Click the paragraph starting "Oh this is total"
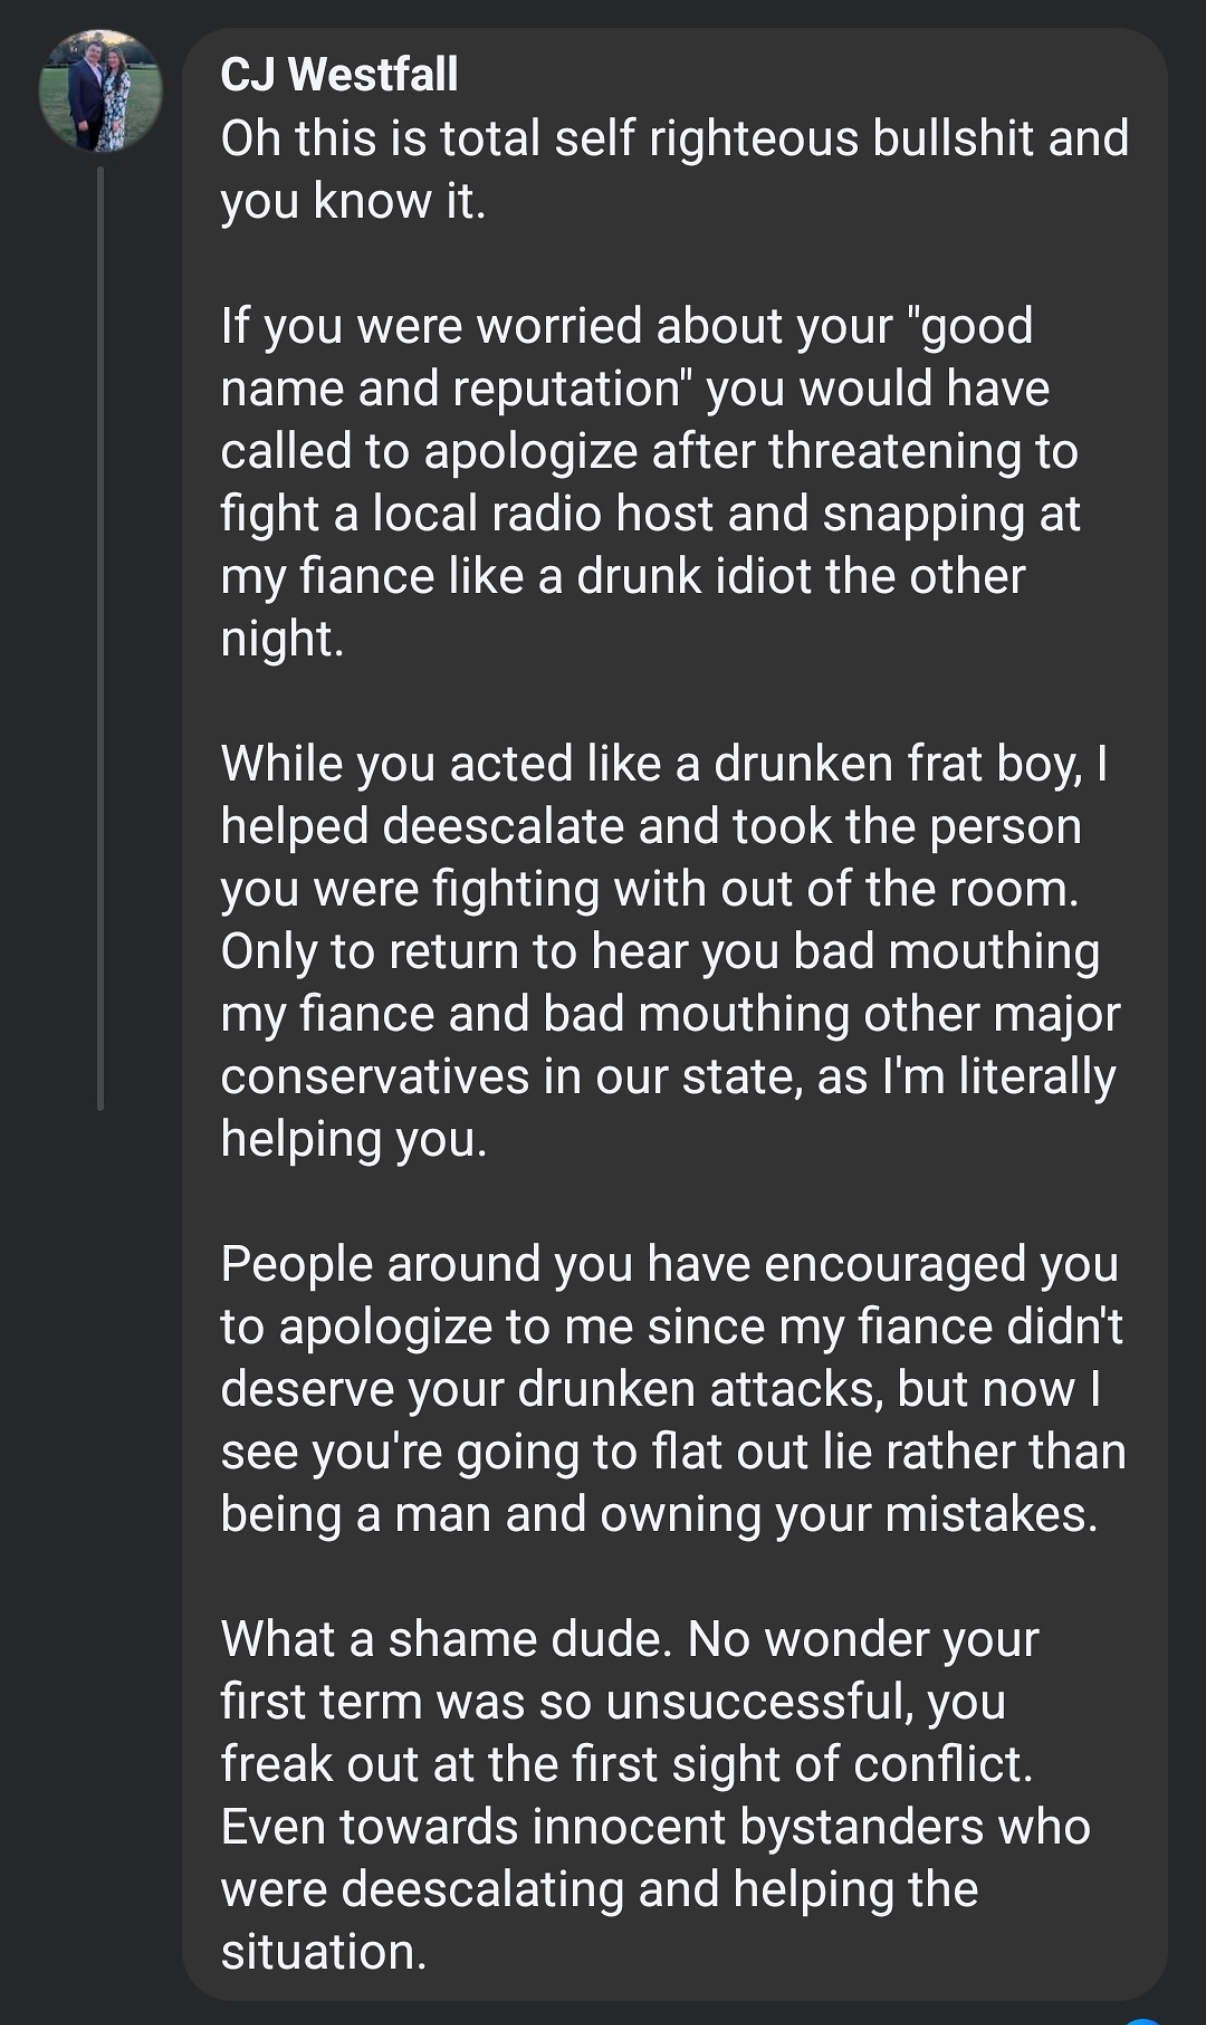 pos(674,169)
